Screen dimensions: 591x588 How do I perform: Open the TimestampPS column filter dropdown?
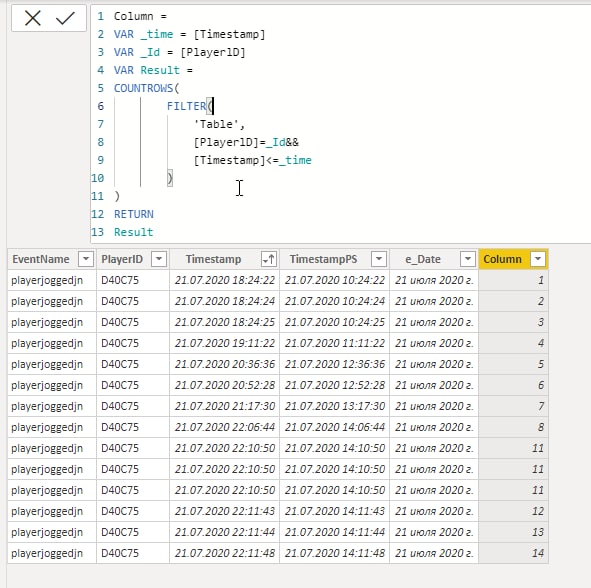pos(379,259)
